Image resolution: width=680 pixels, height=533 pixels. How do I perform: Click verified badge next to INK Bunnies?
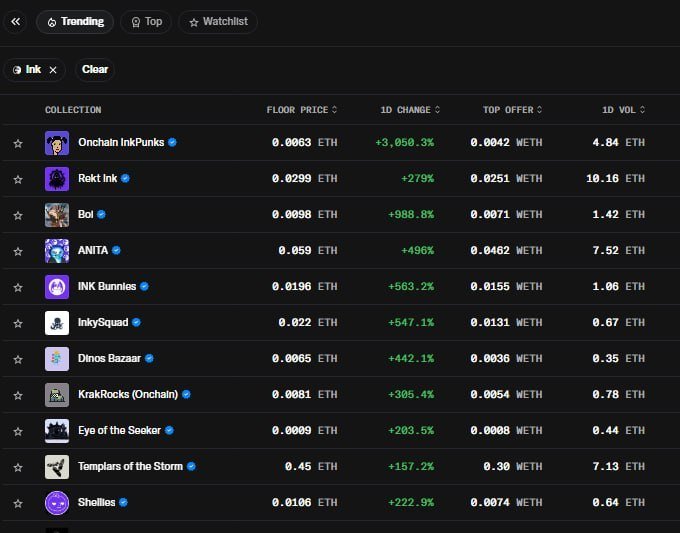point(144,286)
